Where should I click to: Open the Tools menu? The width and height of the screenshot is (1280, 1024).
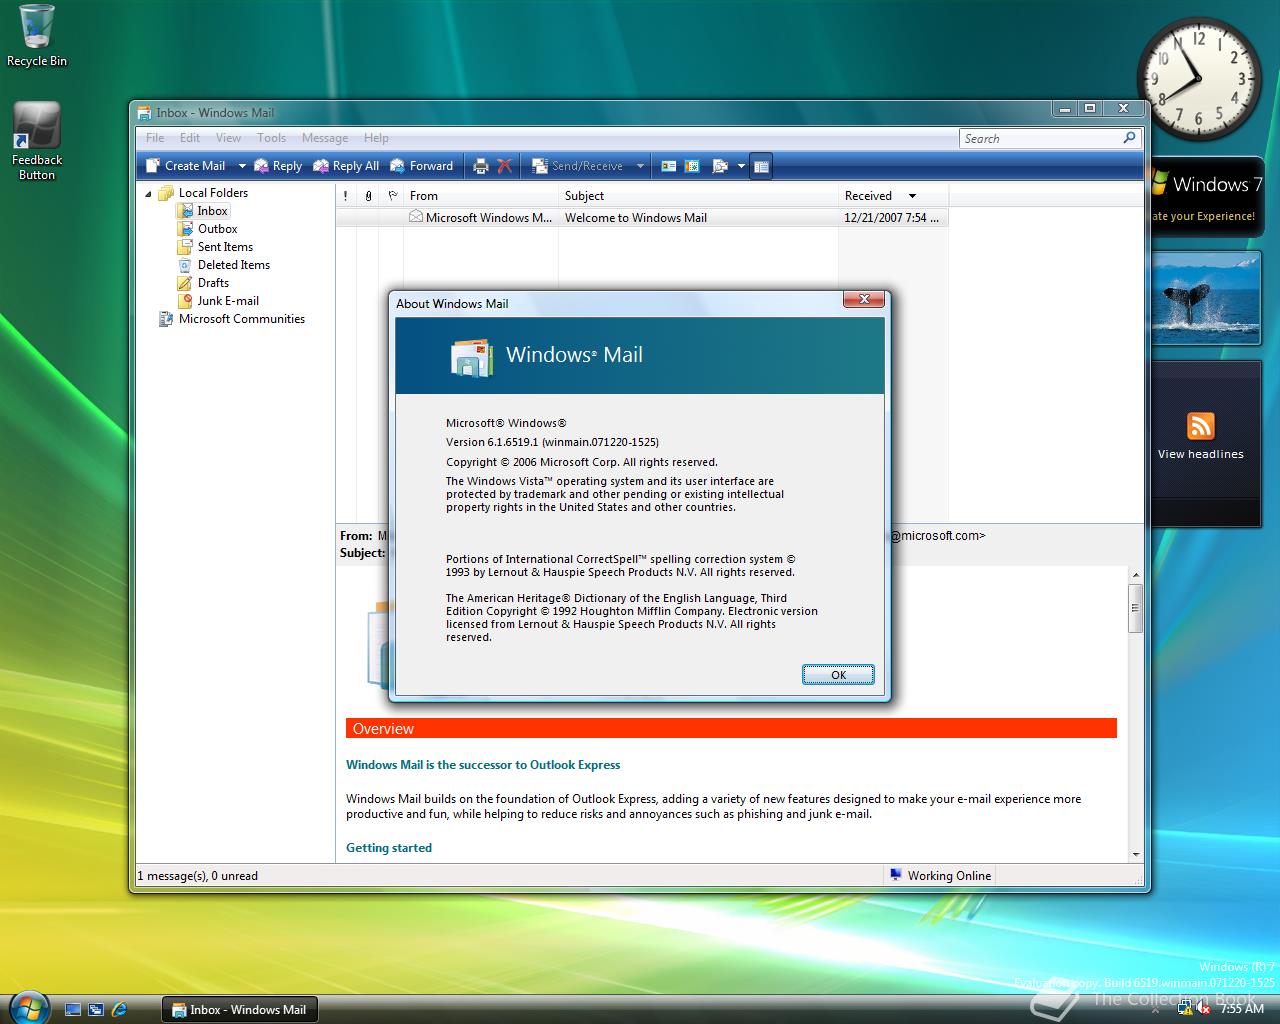271,138
